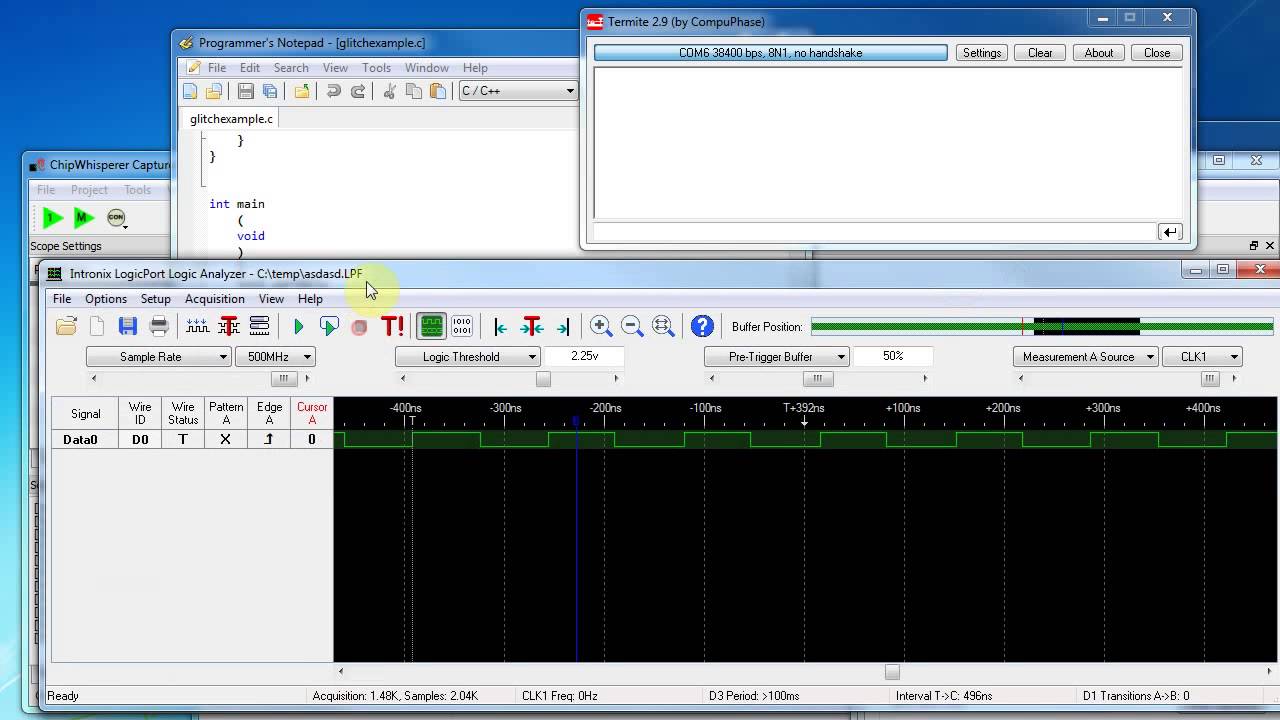This screenshot has height=720, width=1280.
Task: Click Termite send return-arrow button
Action: [x=1169, y=232]
